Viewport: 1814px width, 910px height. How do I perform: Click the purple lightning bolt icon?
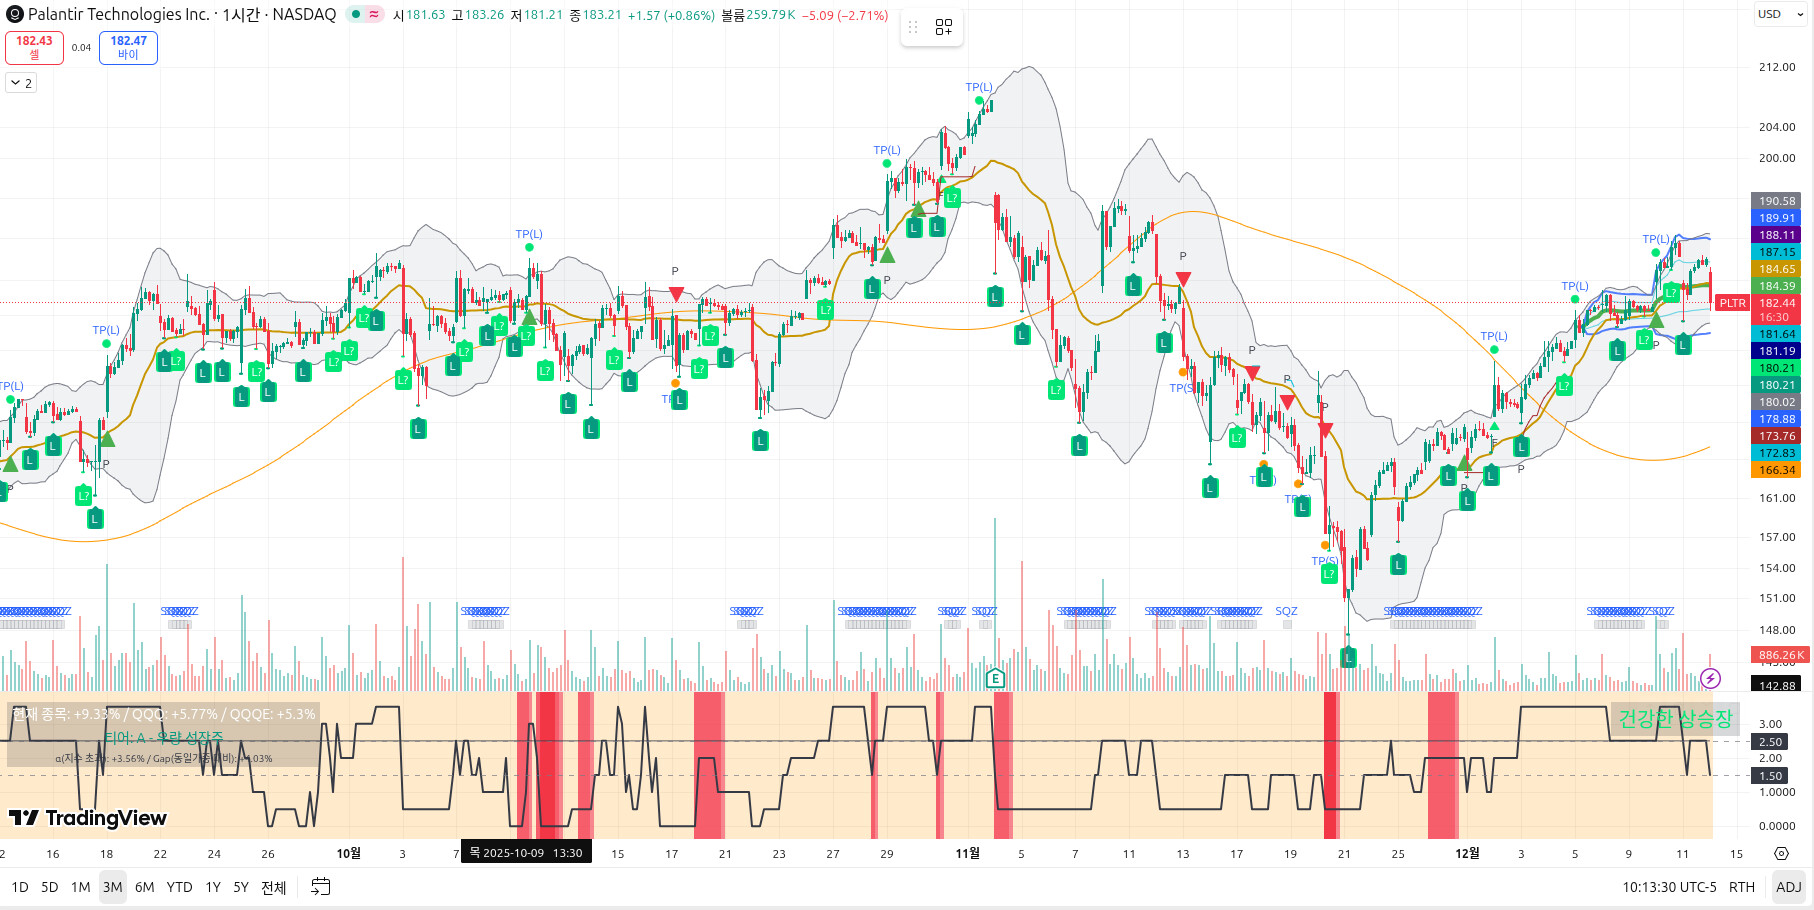click(x=1710, y=678)
